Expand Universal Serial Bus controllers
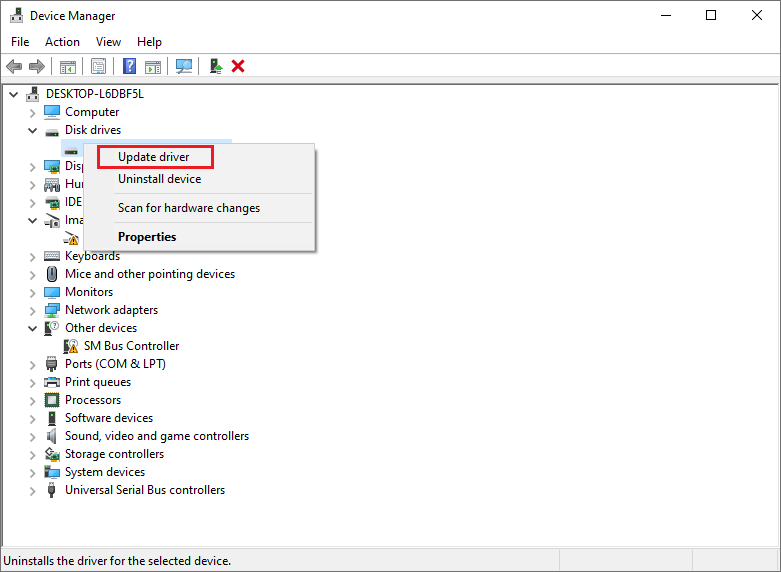 [x=32, y=491]
